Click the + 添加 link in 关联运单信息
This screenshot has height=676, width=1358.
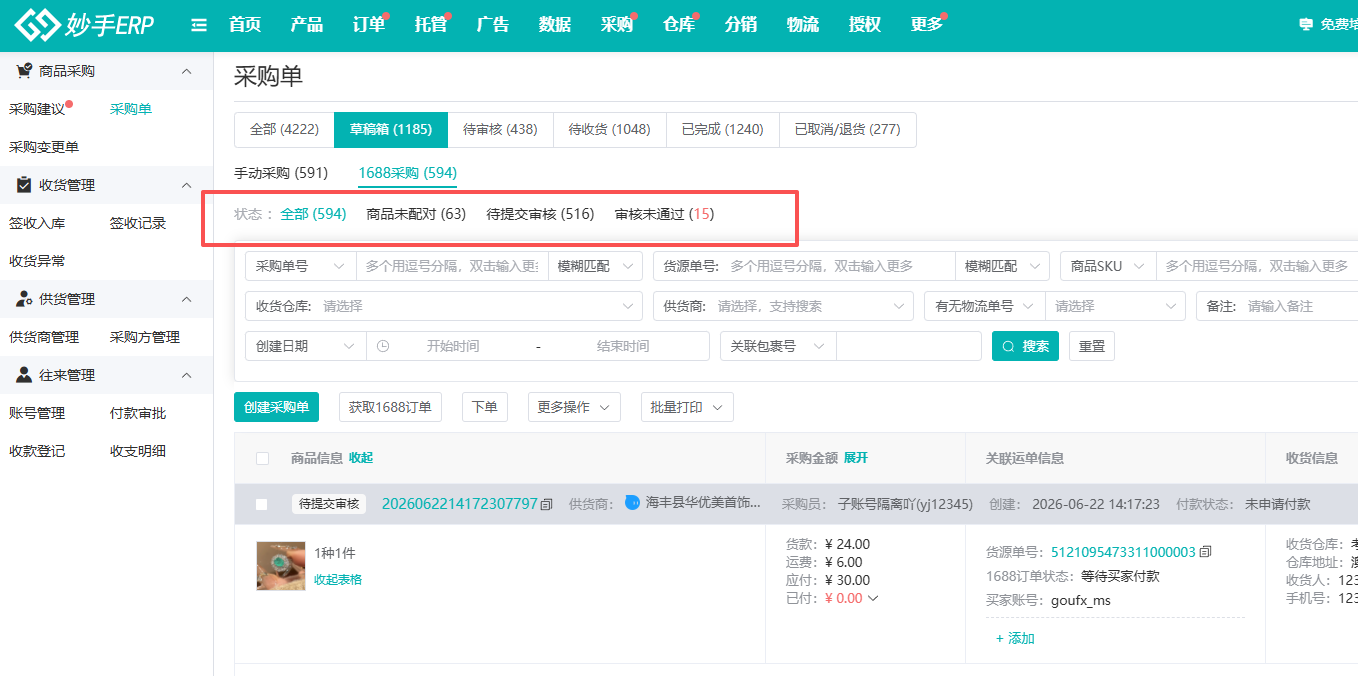(x=1015, y=638)
